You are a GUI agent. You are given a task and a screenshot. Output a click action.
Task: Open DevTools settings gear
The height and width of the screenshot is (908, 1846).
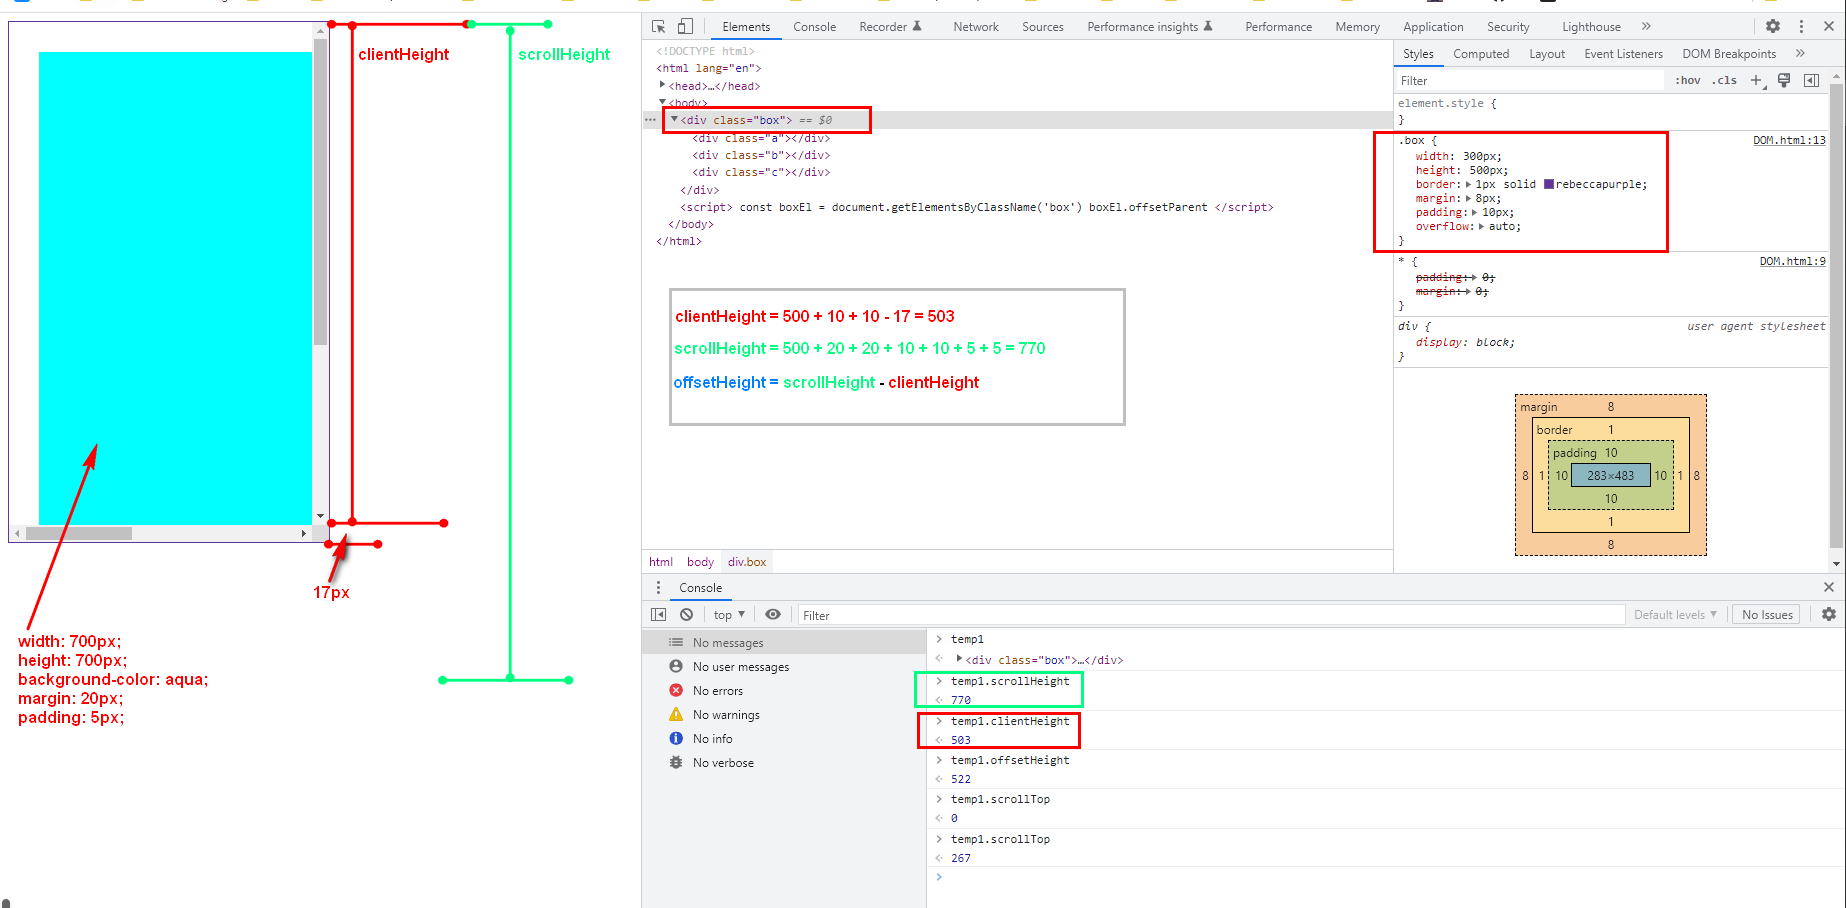point(1773,26)
